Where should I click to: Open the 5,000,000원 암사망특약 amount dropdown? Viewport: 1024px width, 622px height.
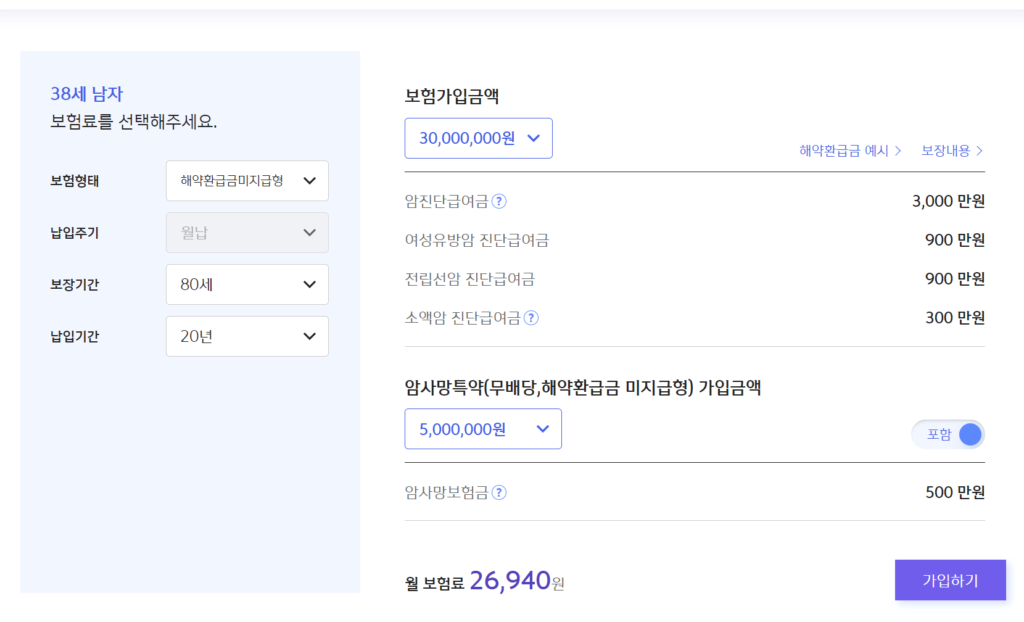tap(483, 429)
